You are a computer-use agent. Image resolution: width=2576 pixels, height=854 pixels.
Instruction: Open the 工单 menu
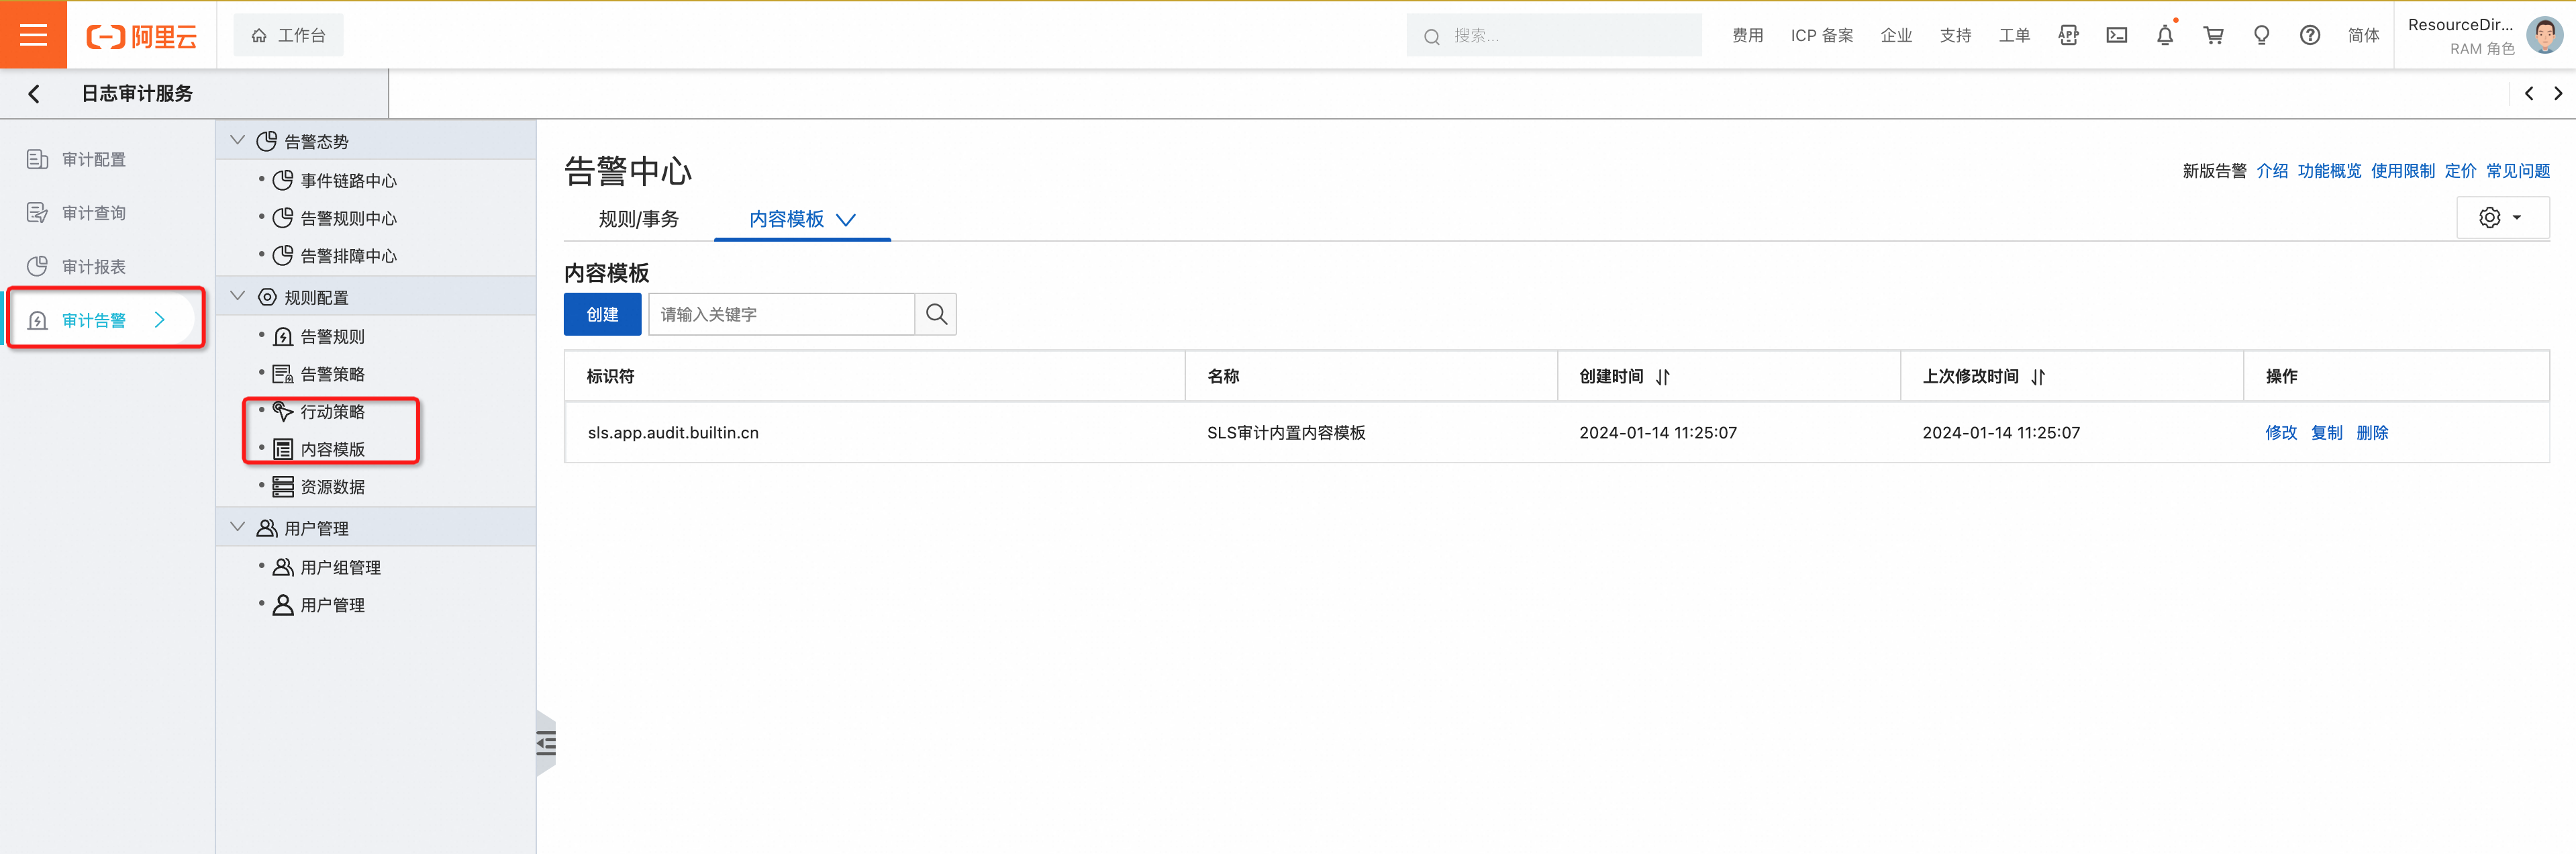click(x=2014, y=36)
